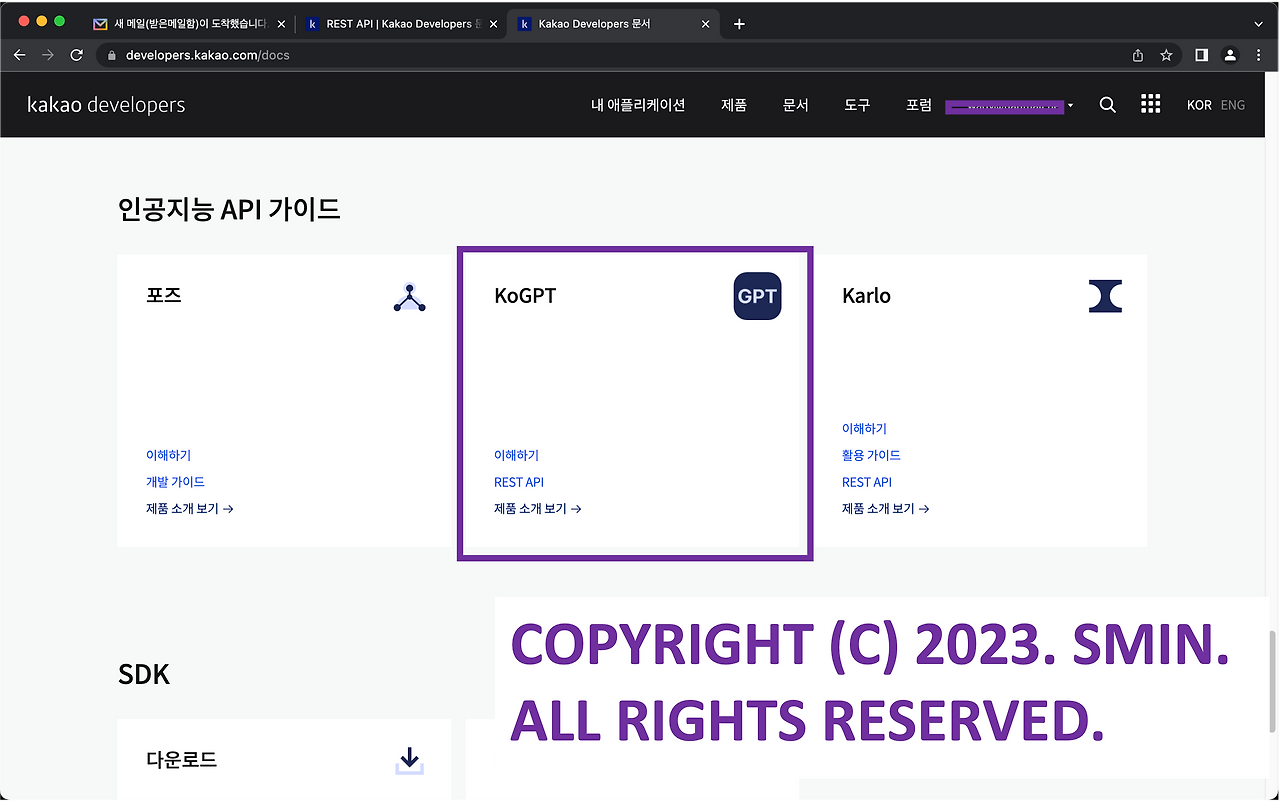Open 내 애플리케이션 menu
This screenshot has width=1280, height=801.
pyautogui.click(x=638, y=105)
